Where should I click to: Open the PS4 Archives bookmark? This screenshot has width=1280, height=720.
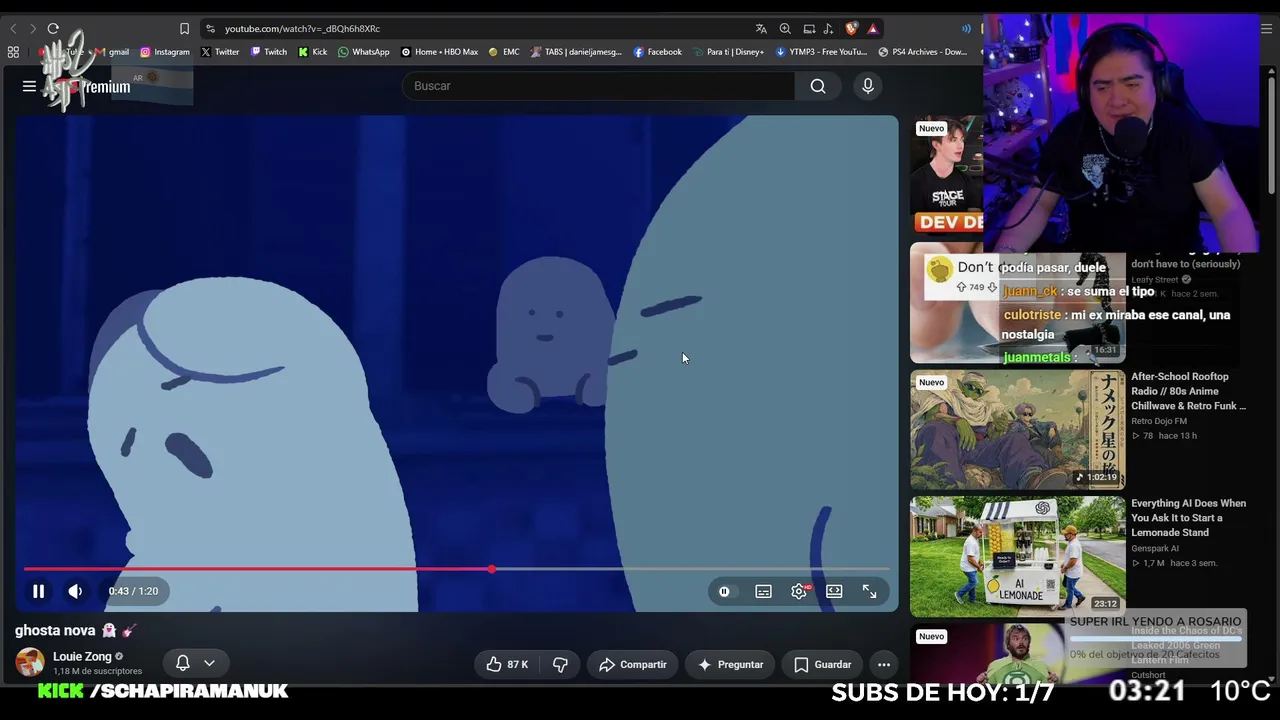(x=923, y=52)
